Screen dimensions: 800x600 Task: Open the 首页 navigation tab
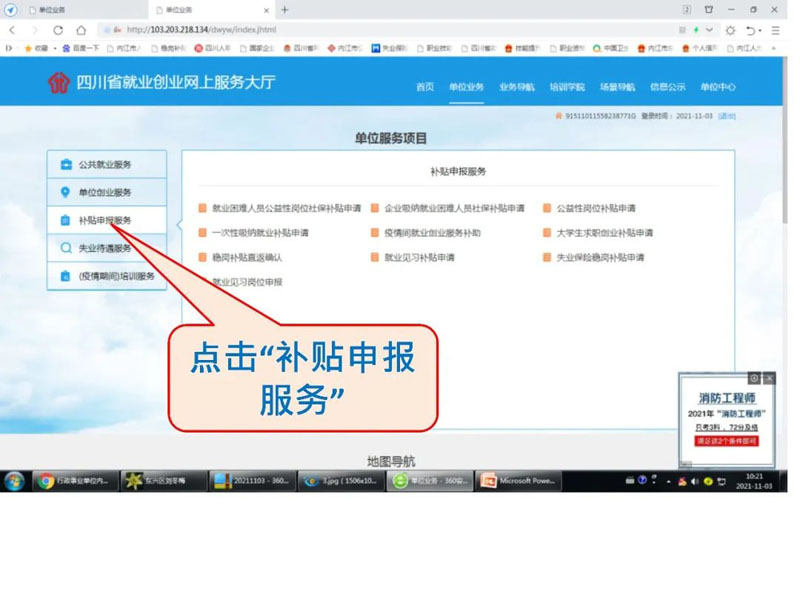[x=425, y=87]
